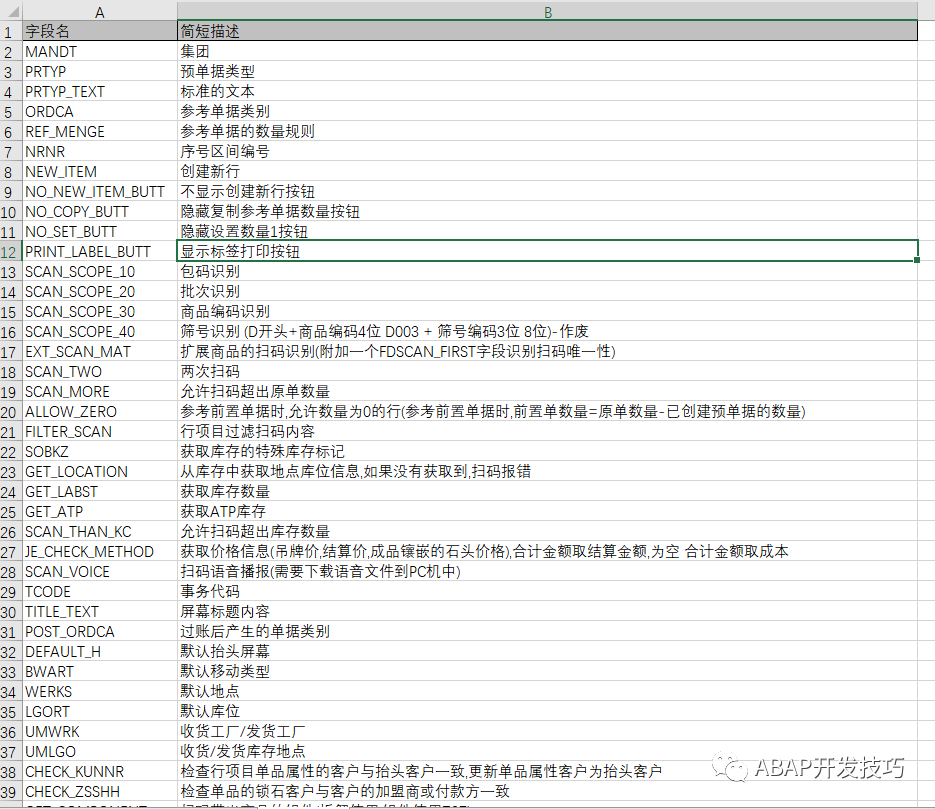The height and width of the screenshot is (809, 935).
Task: Click the cell containing 字段名
Action: [100, 32]
